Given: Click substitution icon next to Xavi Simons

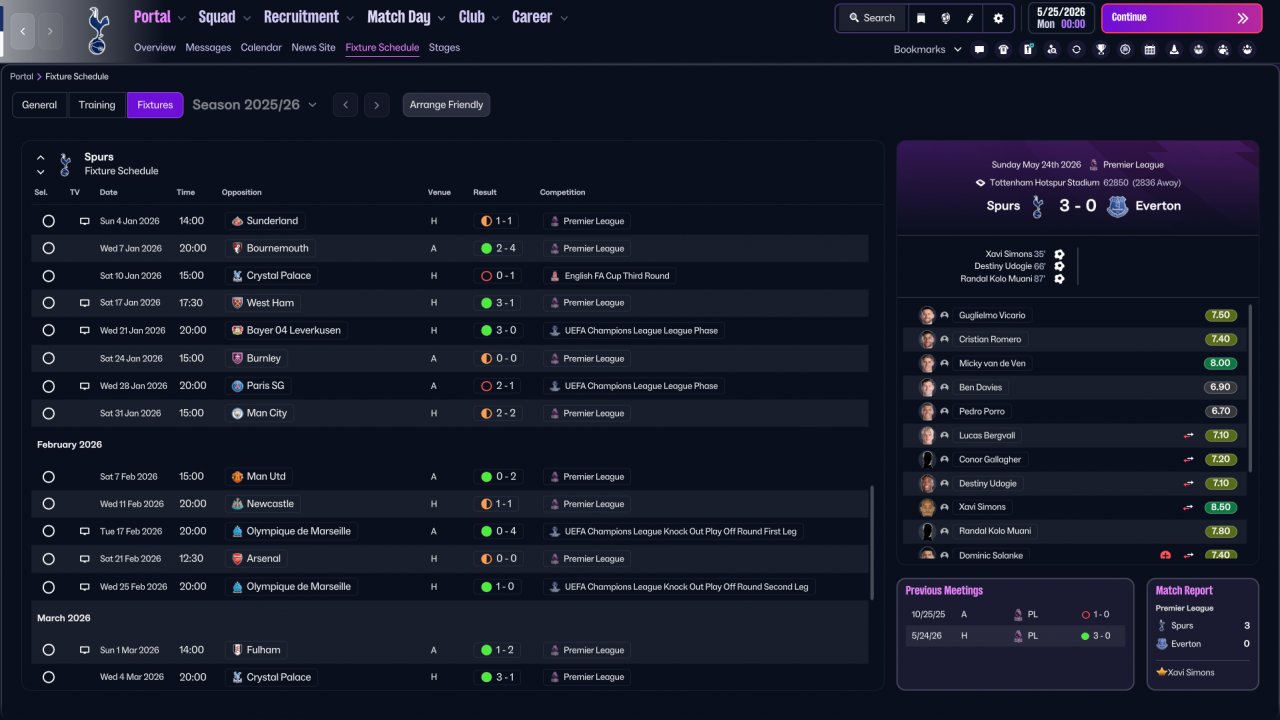Looking at the screenshot, I should pos(1189,507).
